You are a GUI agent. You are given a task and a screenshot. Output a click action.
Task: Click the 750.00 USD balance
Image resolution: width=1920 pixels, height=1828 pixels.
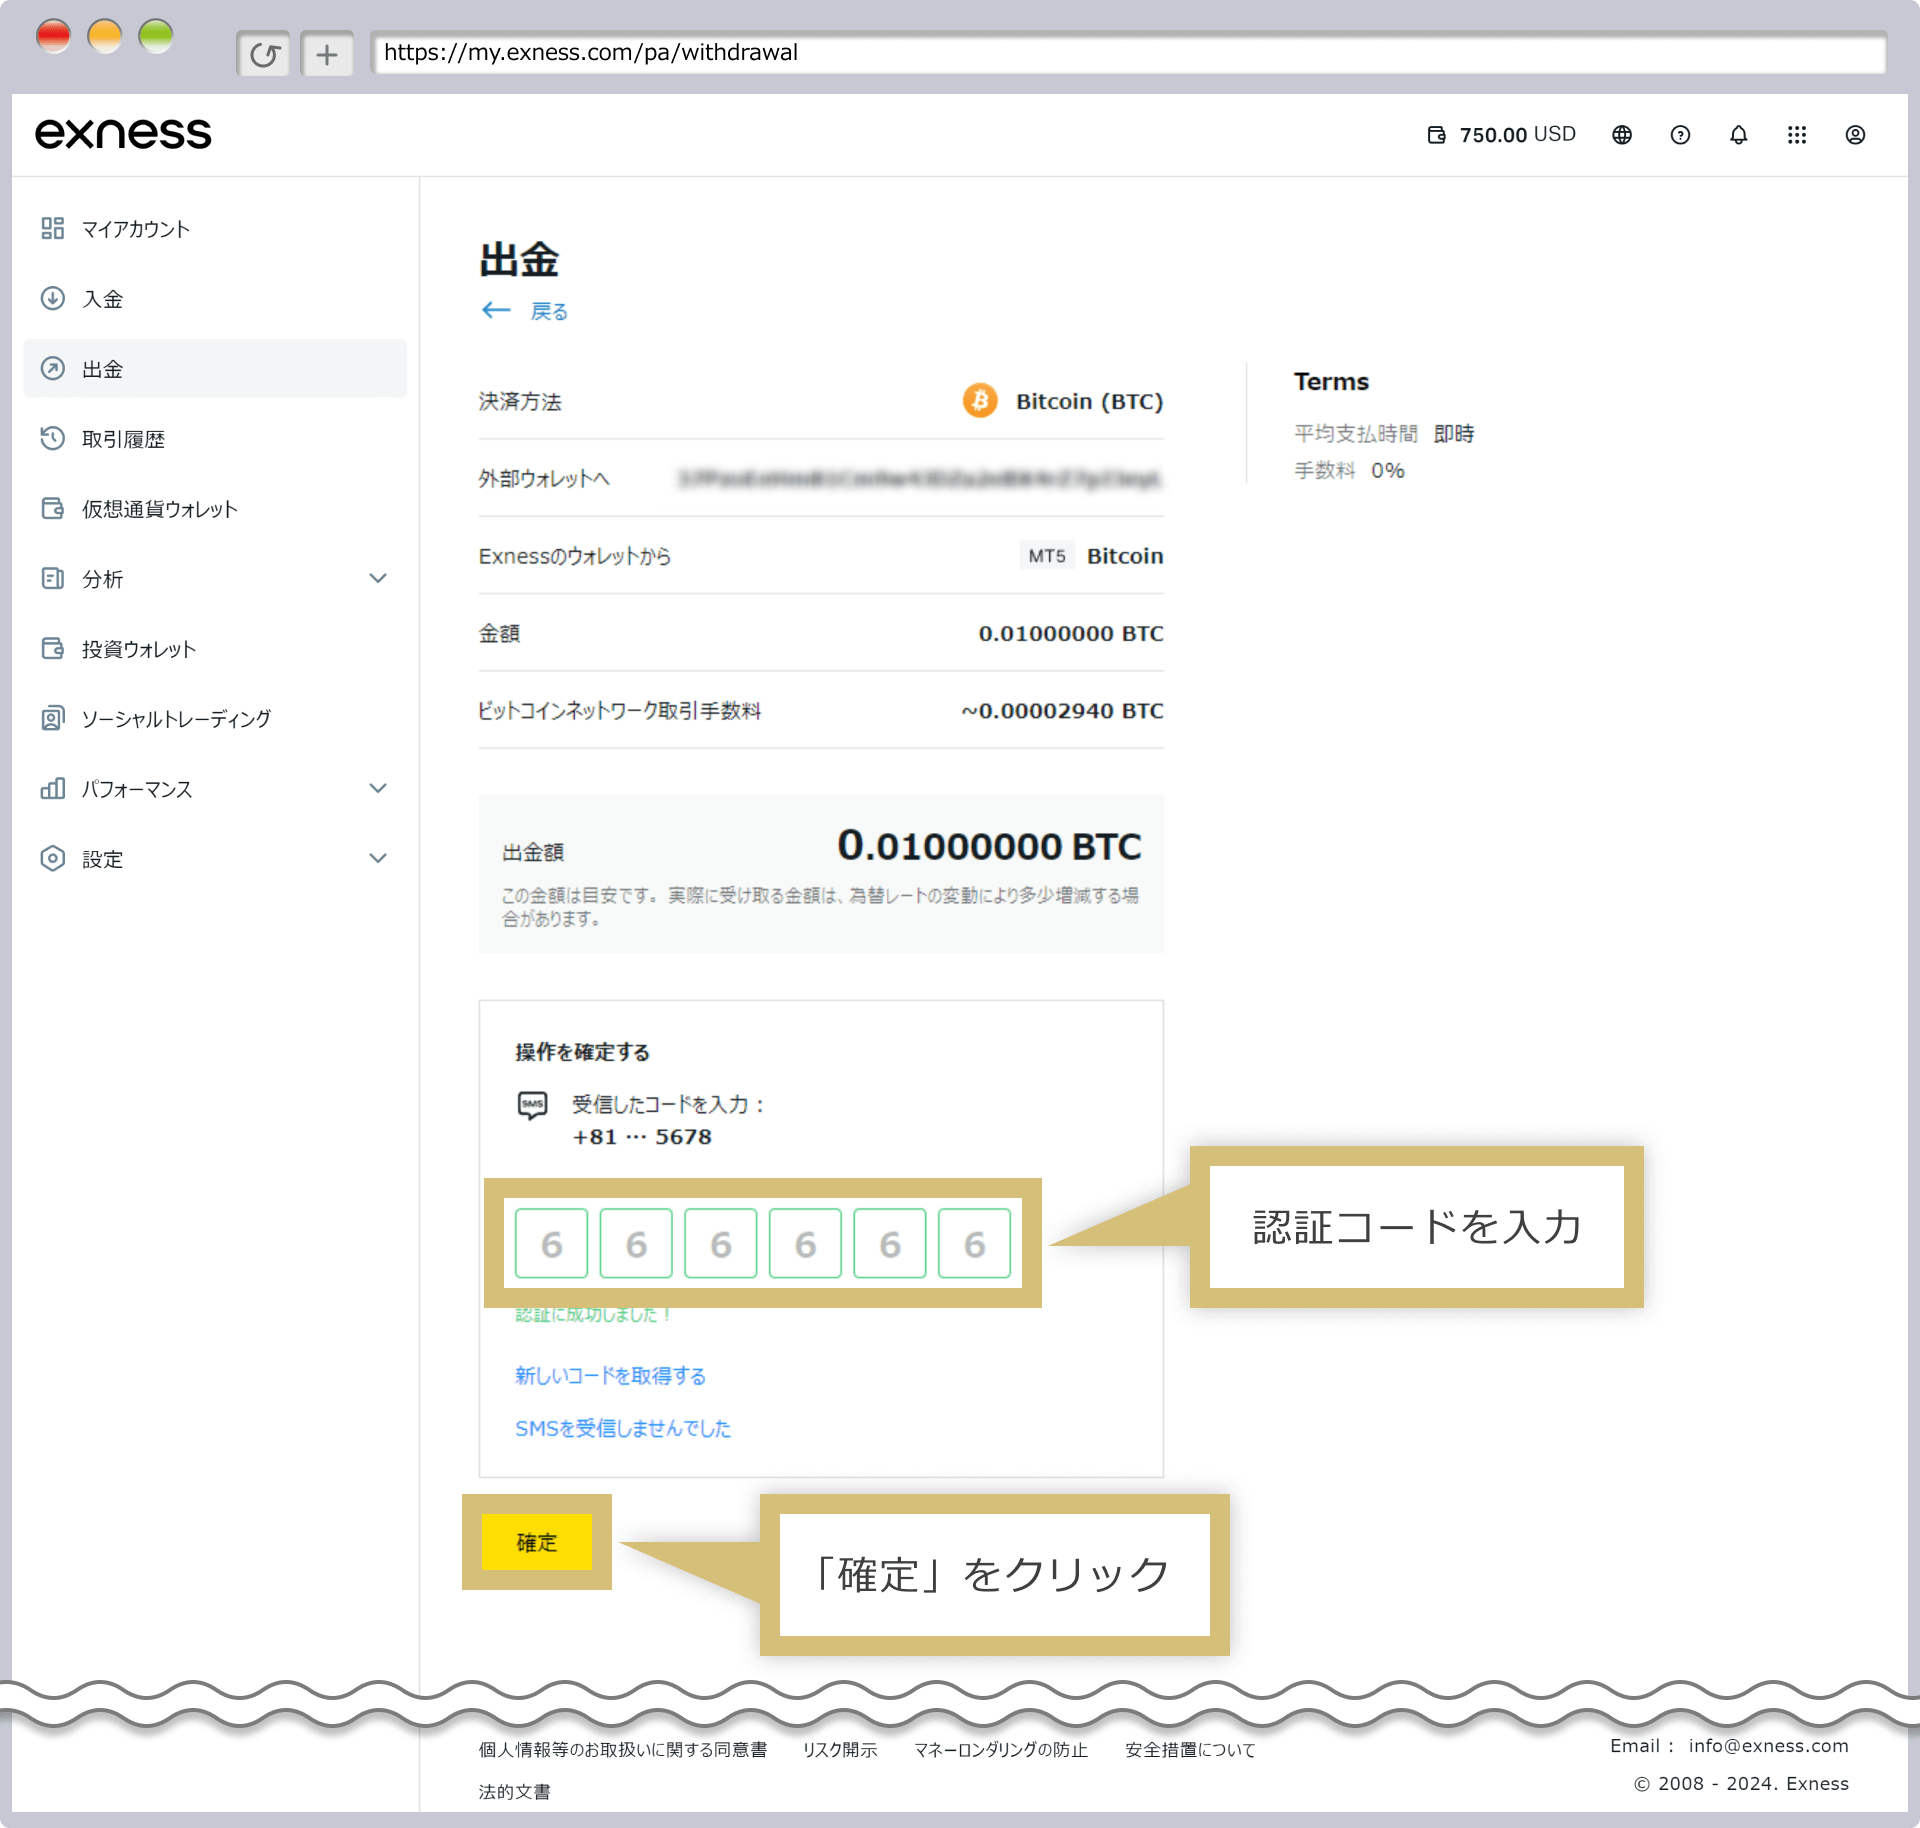click(1517, 135)
